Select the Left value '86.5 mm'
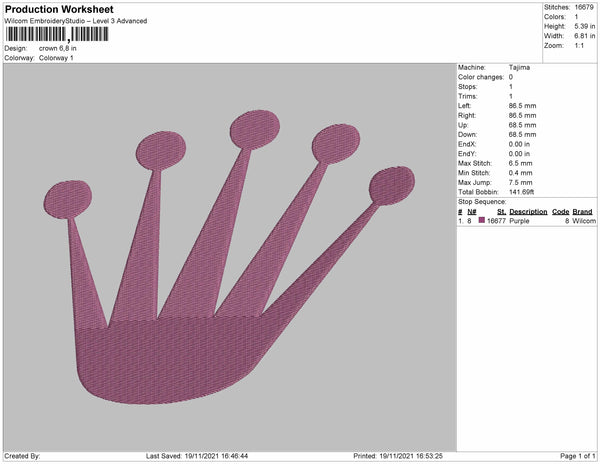600x464 pixels. (x=522, y=106)
